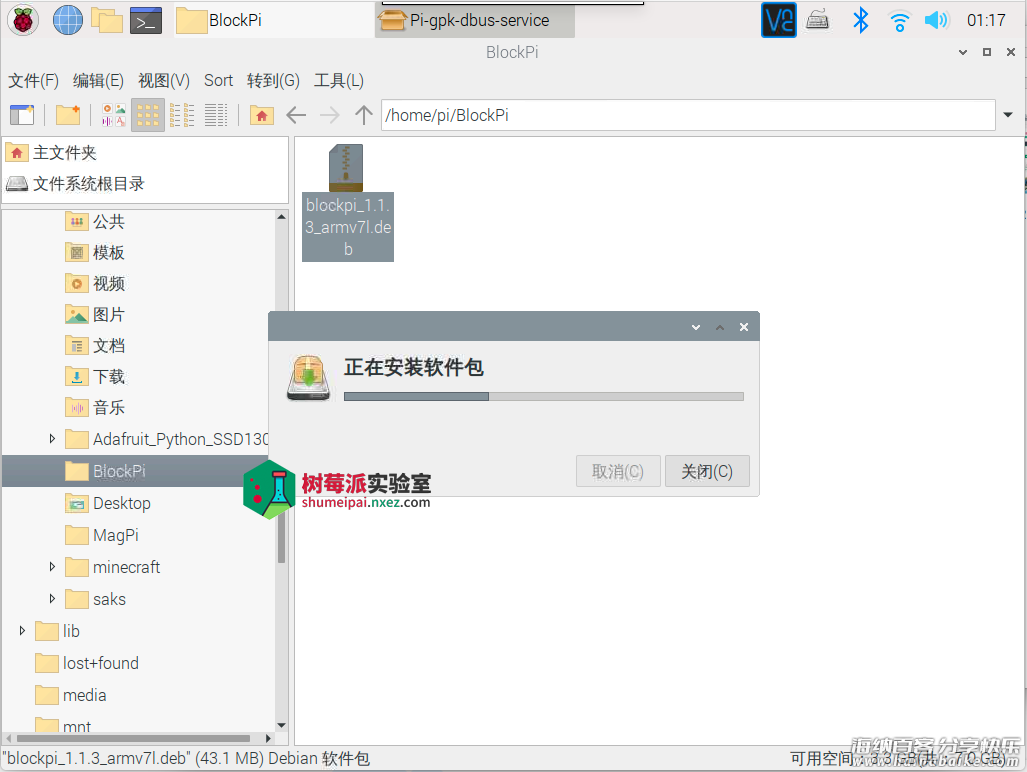Select the blockpi_1.1.3_armv7l.deb file
The height and width of the screenshot is (772, 1027).
pyautogui.click(x=348, y=203)
